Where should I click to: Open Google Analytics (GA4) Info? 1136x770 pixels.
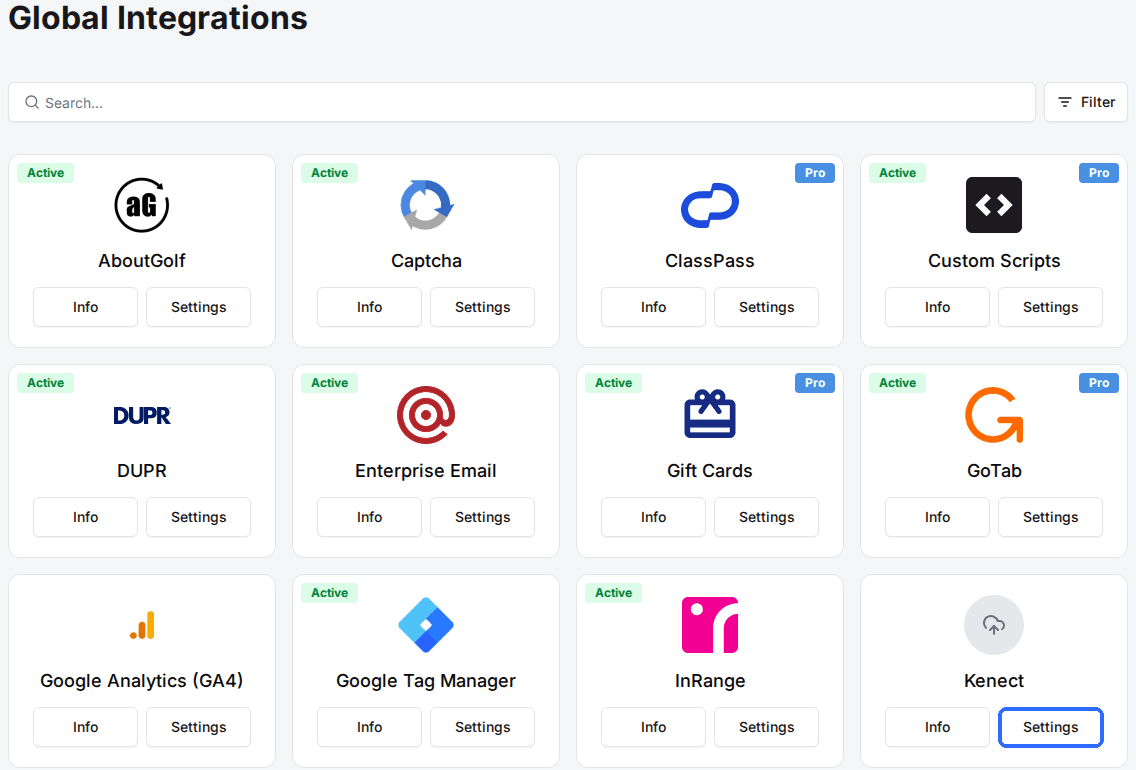click(85, 727)
